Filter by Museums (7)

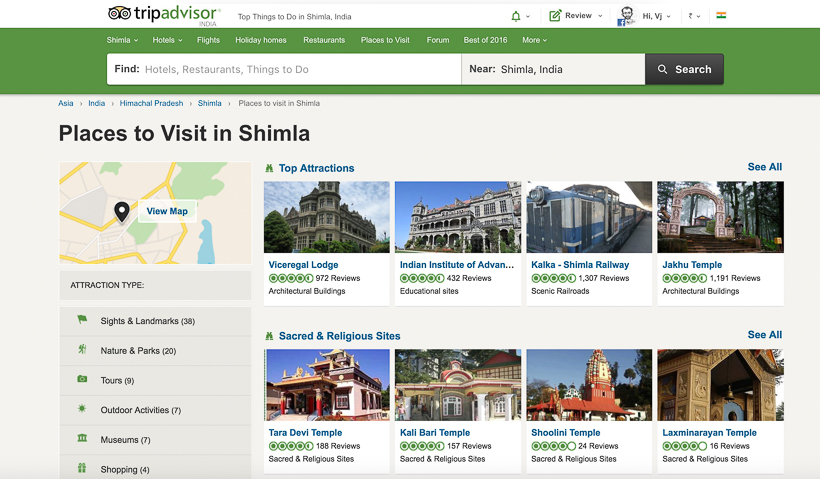155,440
